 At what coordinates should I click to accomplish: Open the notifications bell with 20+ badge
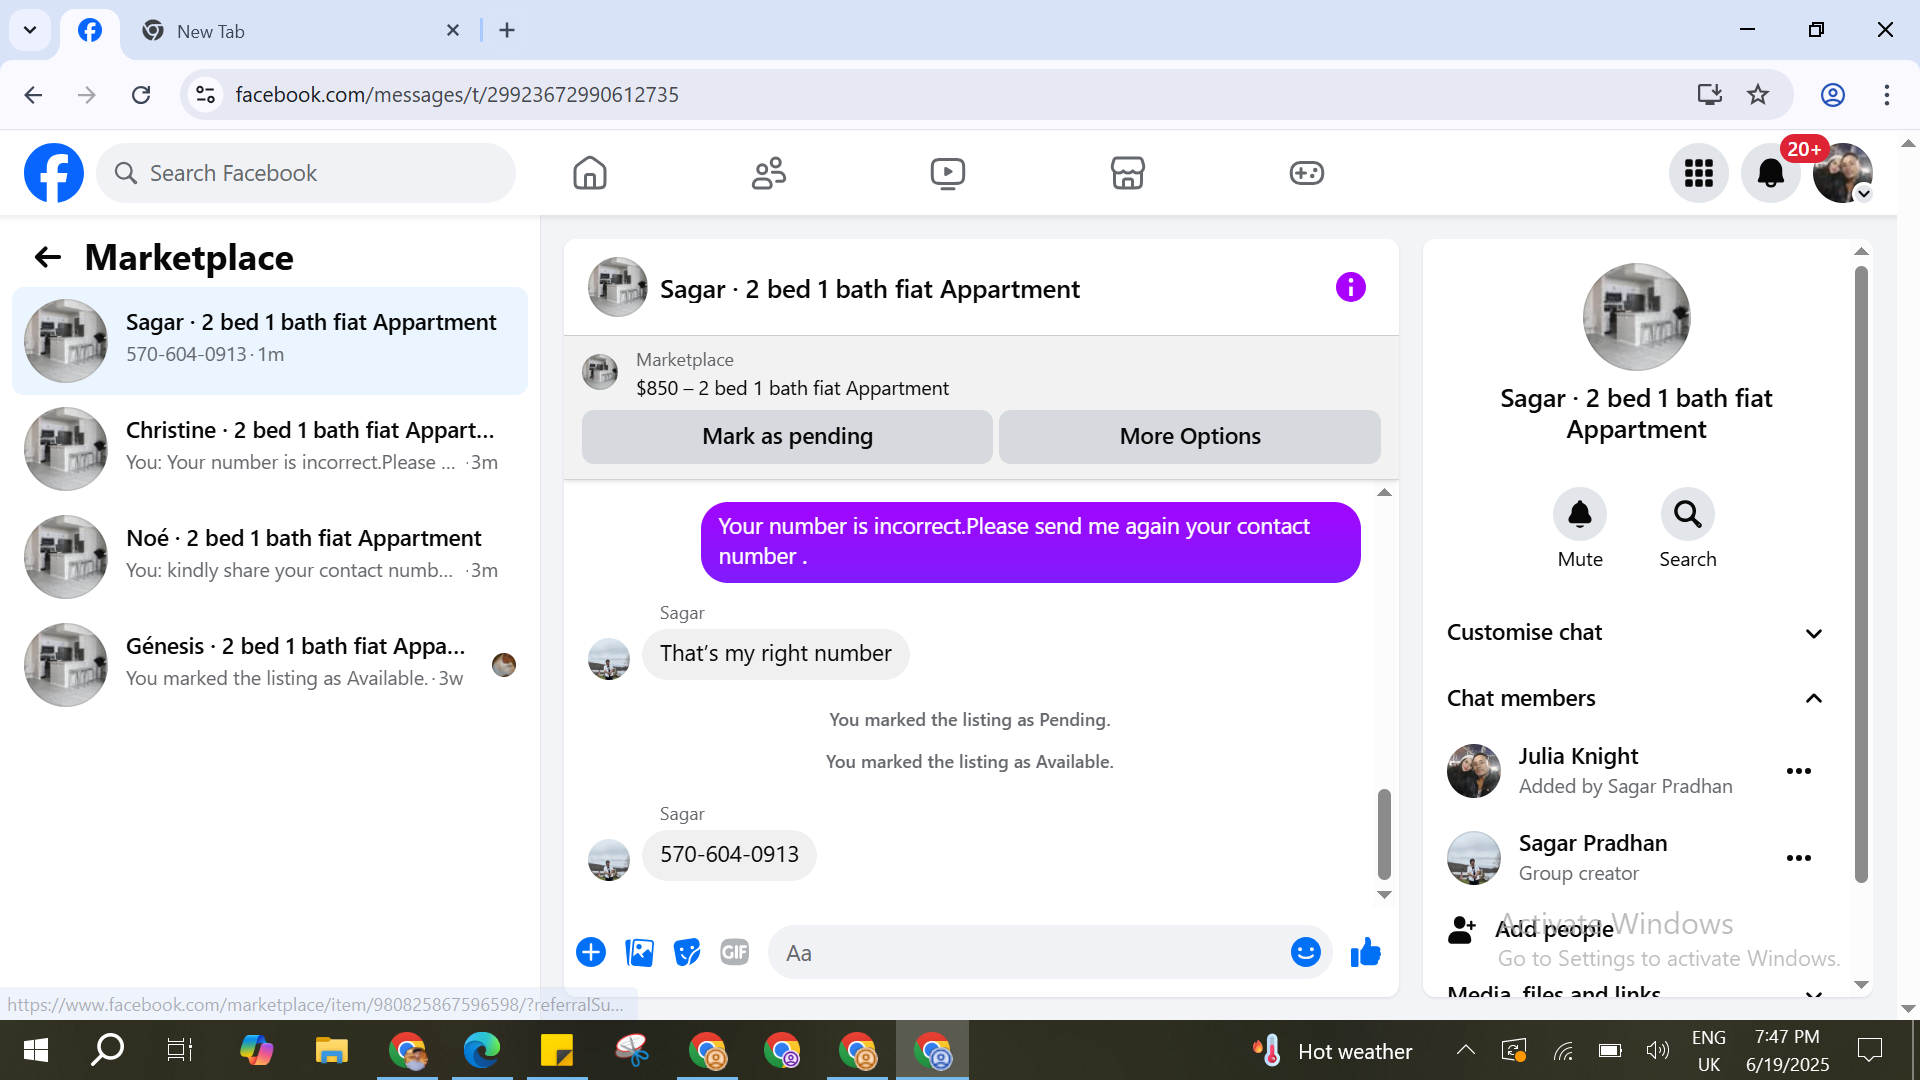coord(1771,173)
